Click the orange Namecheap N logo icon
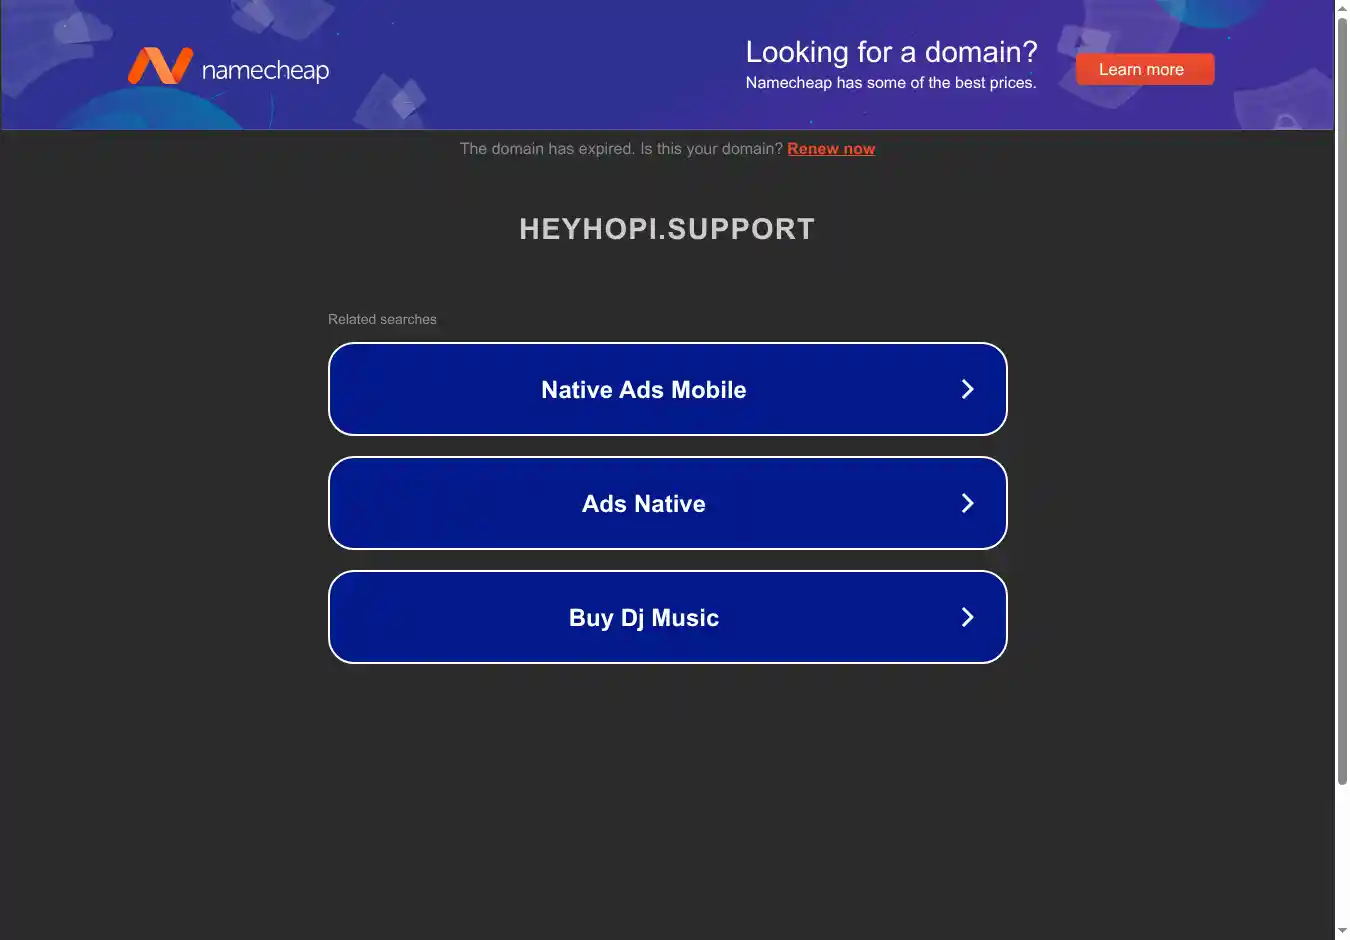The image size is (1350, 940). click(x=160, y=66)
